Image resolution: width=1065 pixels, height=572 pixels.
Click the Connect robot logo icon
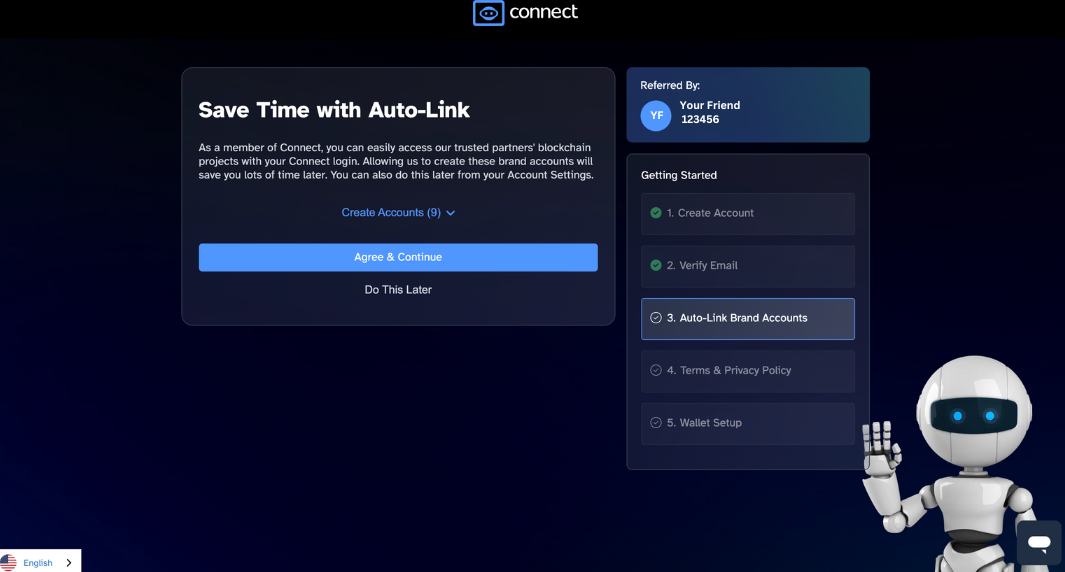488,13
